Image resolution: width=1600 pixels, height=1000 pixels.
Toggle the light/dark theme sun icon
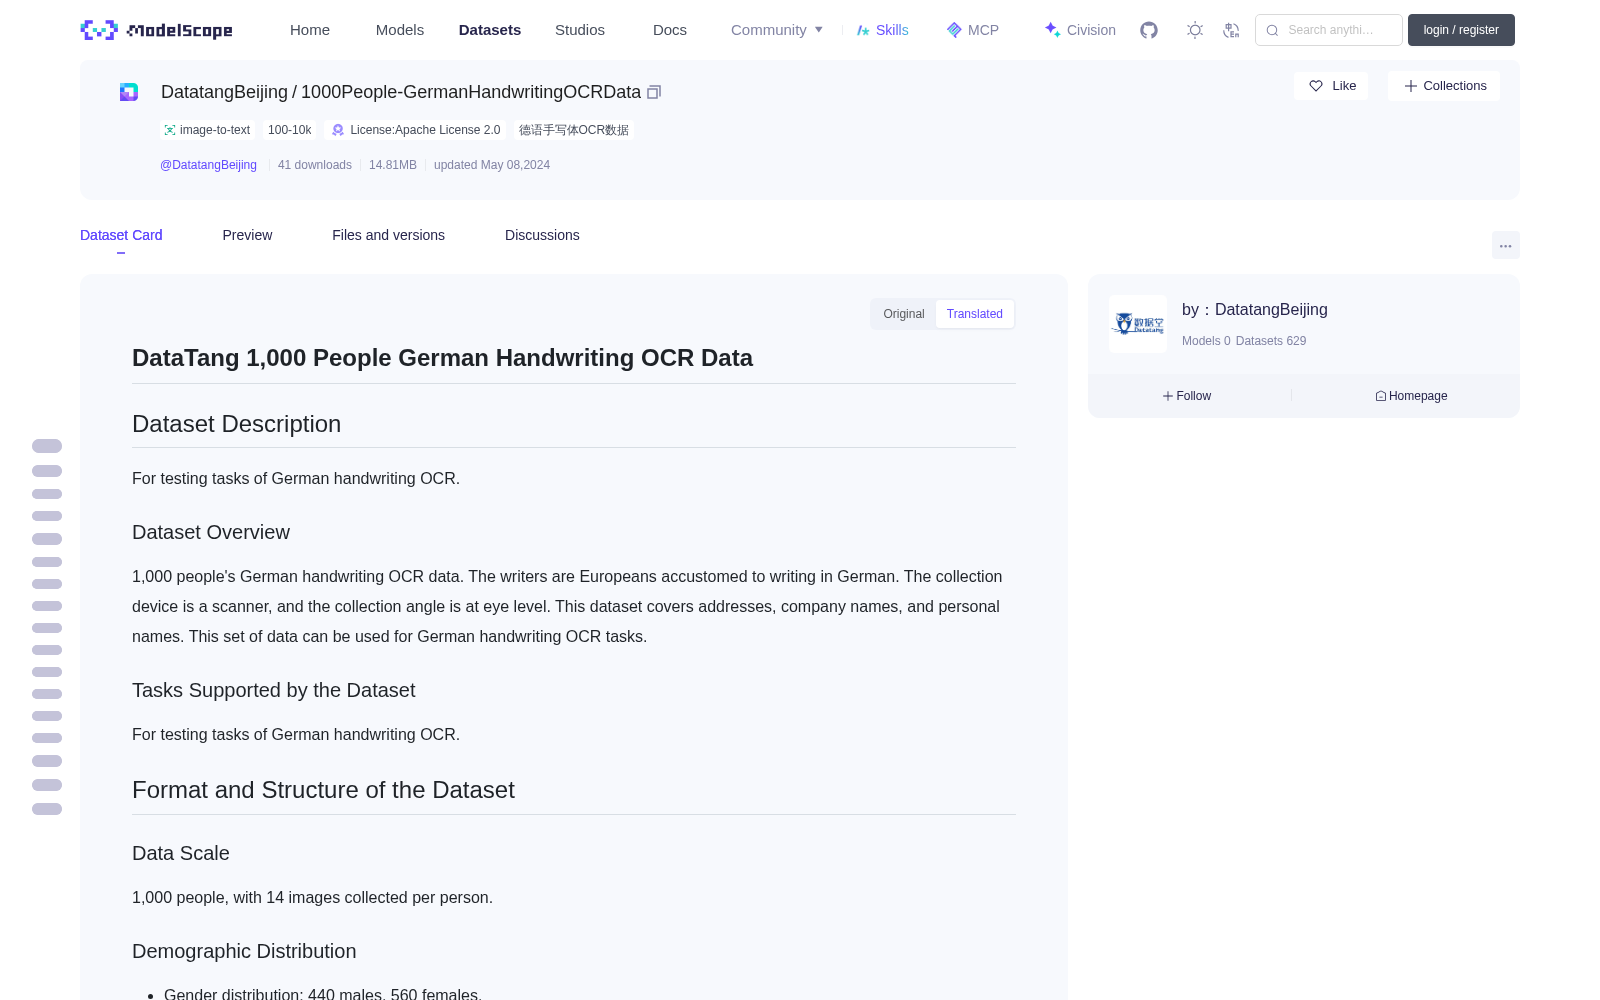point(1195,30)
